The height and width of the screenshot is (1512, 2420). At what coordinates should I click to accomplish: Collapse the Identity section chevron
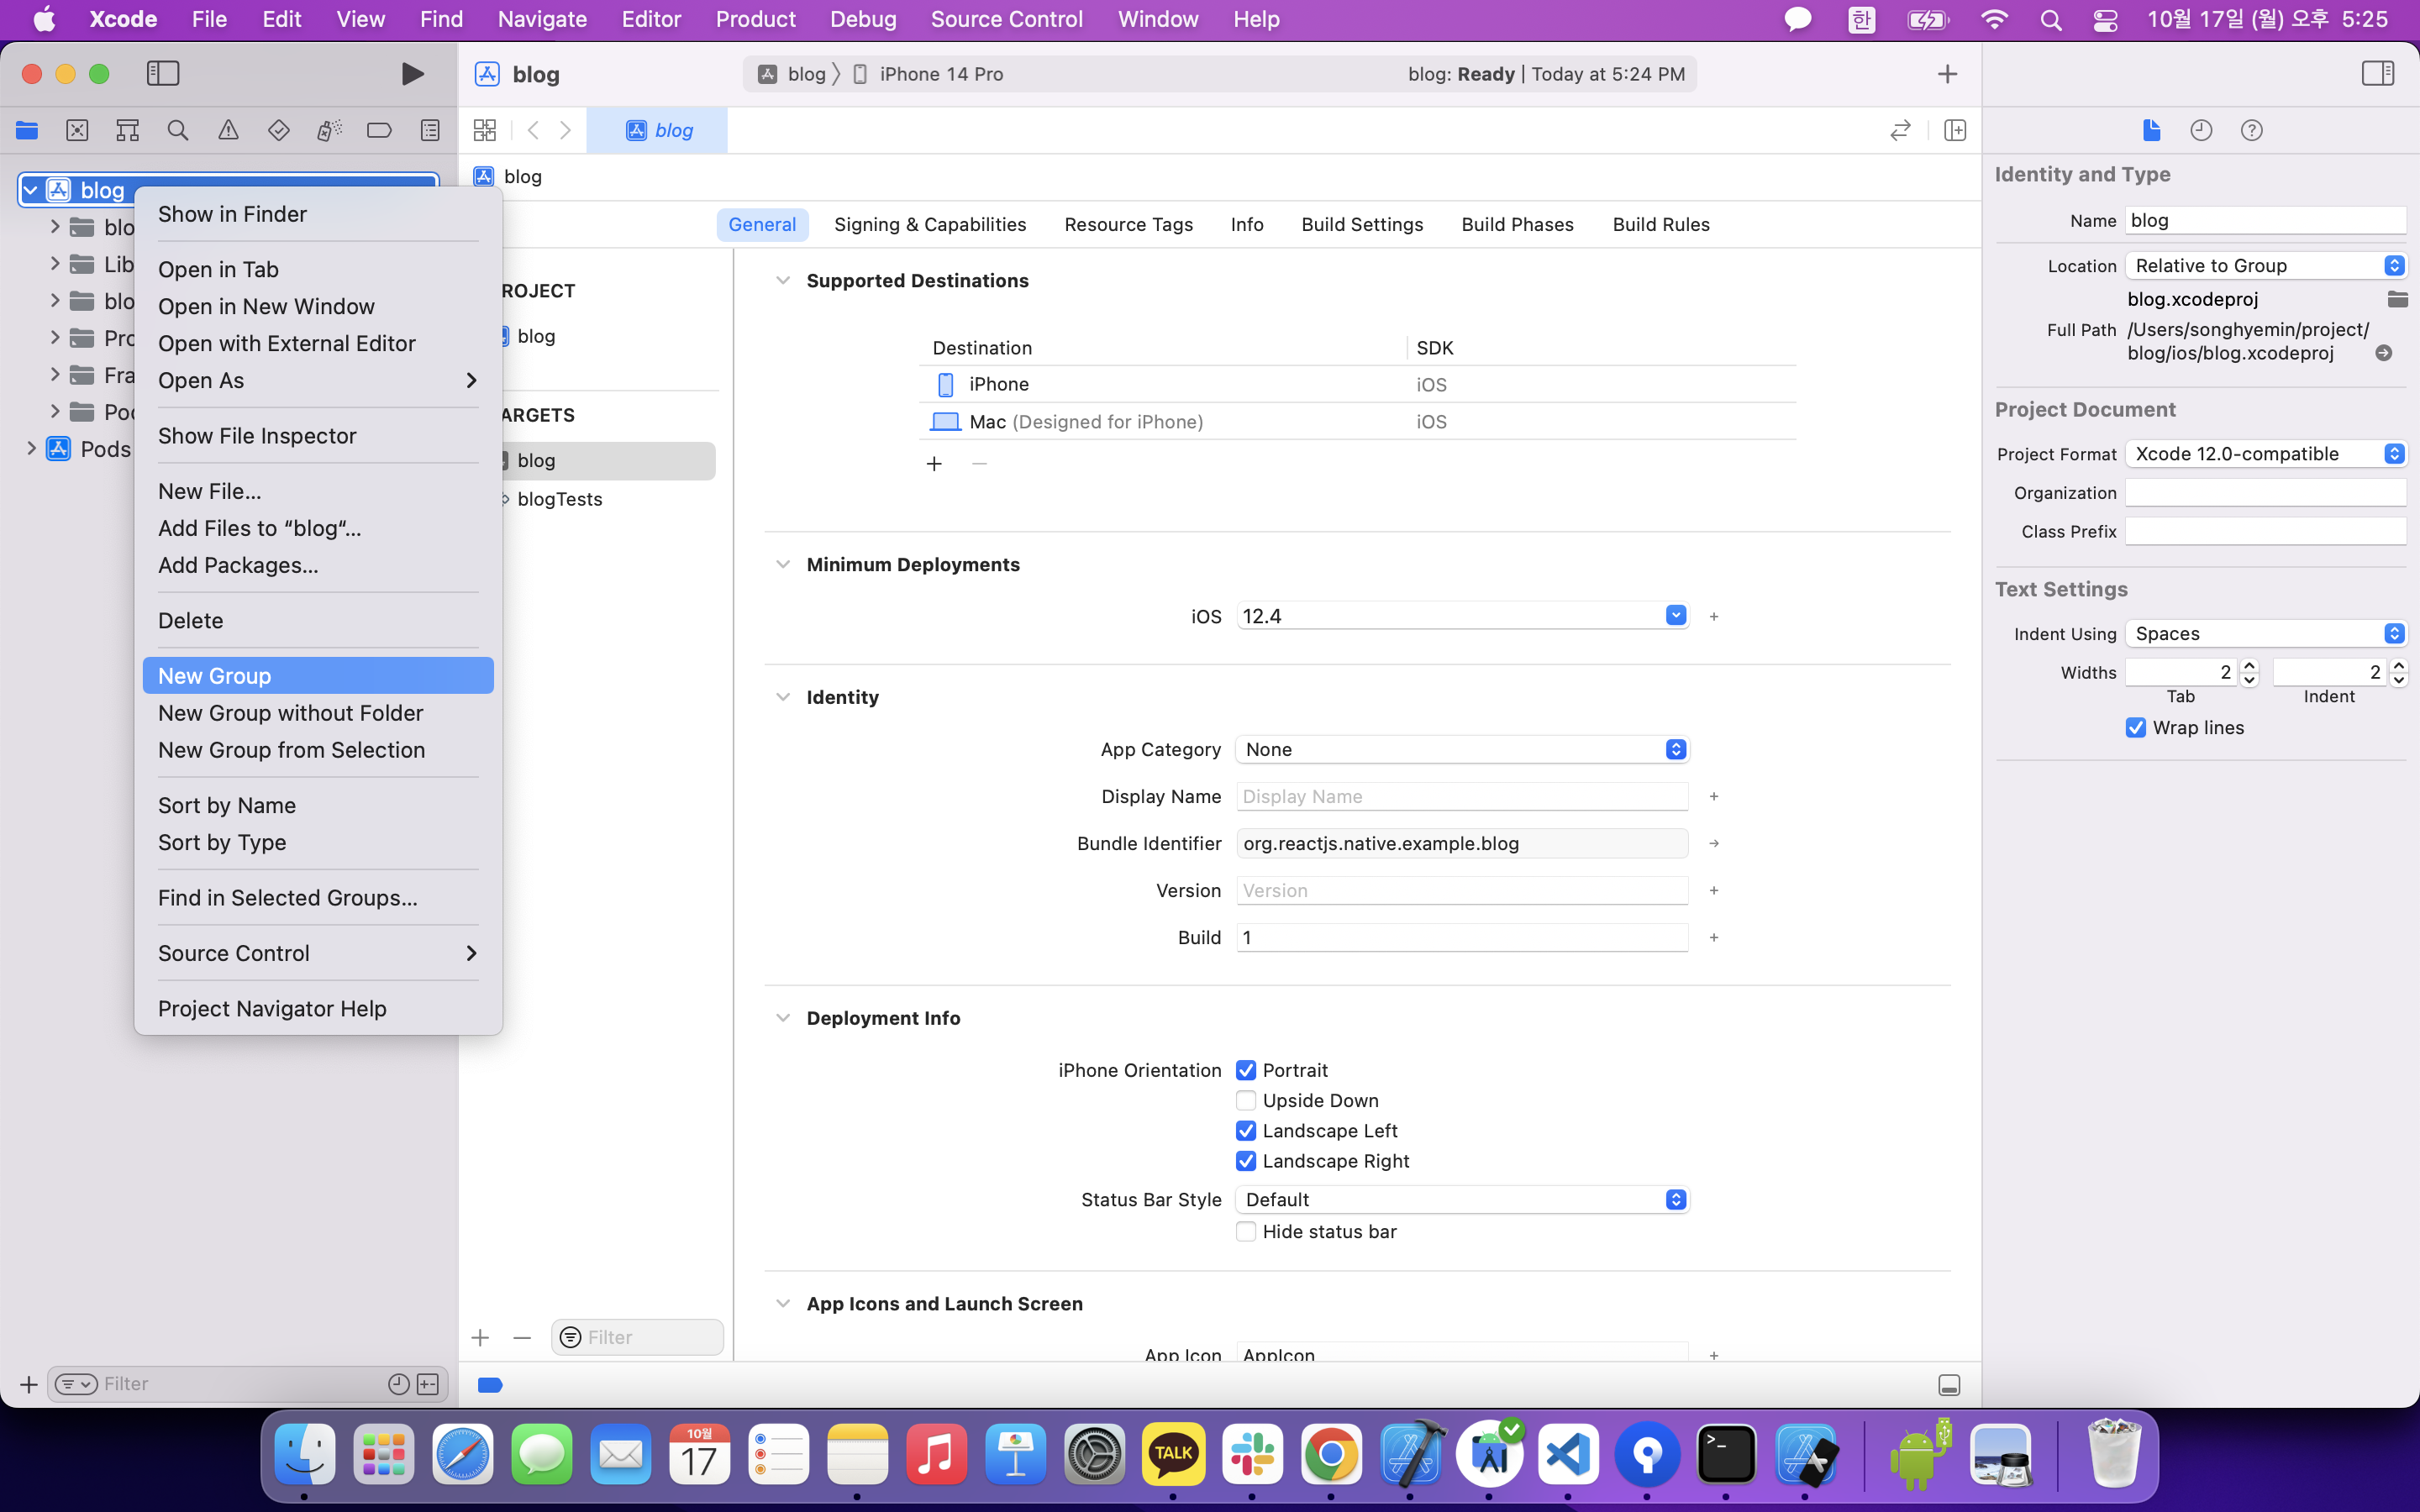click(x=783, y=697)
